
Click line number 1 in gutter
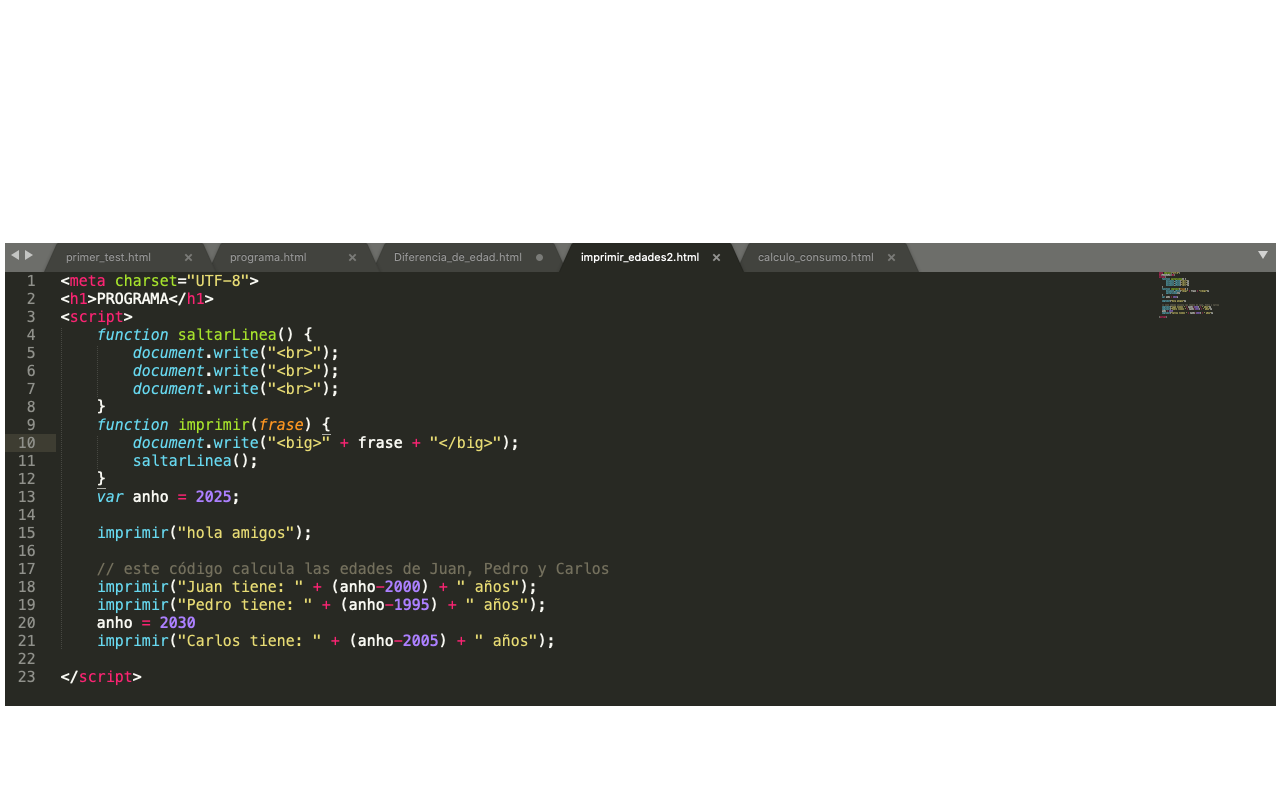(x=31, y=281)
